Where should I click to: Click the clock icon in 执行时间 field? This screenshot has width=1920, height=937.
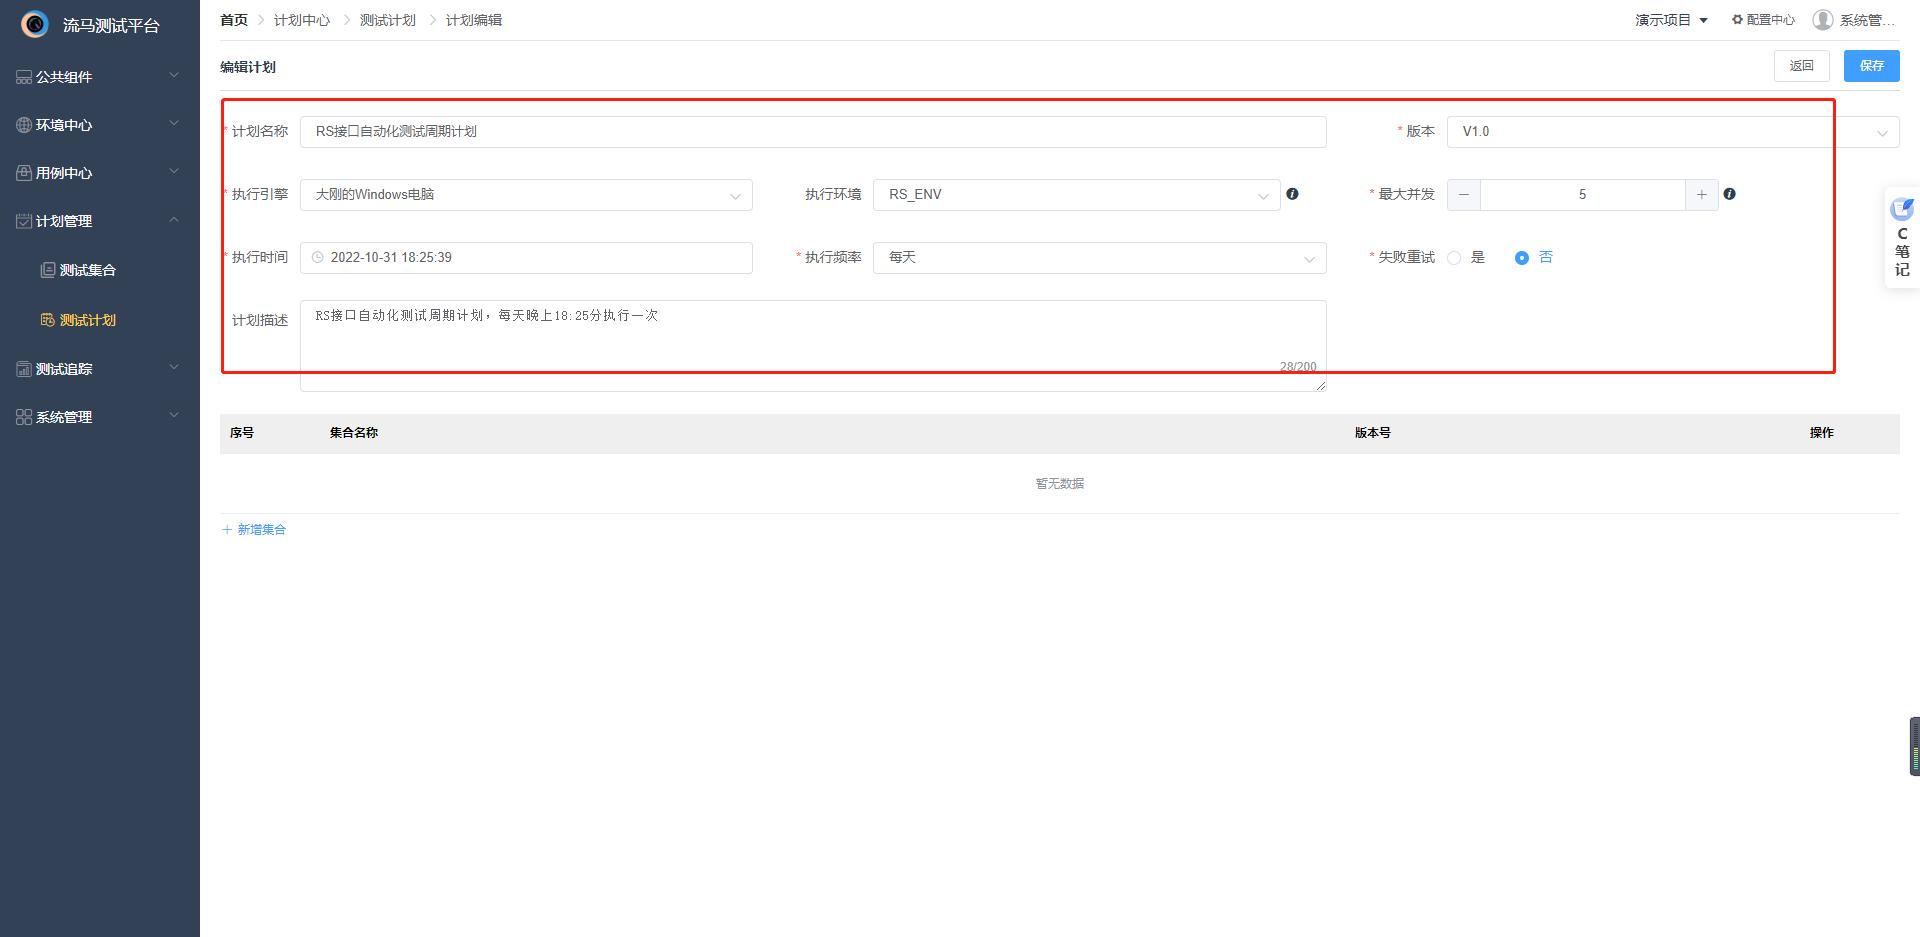(x=318, y=258)
